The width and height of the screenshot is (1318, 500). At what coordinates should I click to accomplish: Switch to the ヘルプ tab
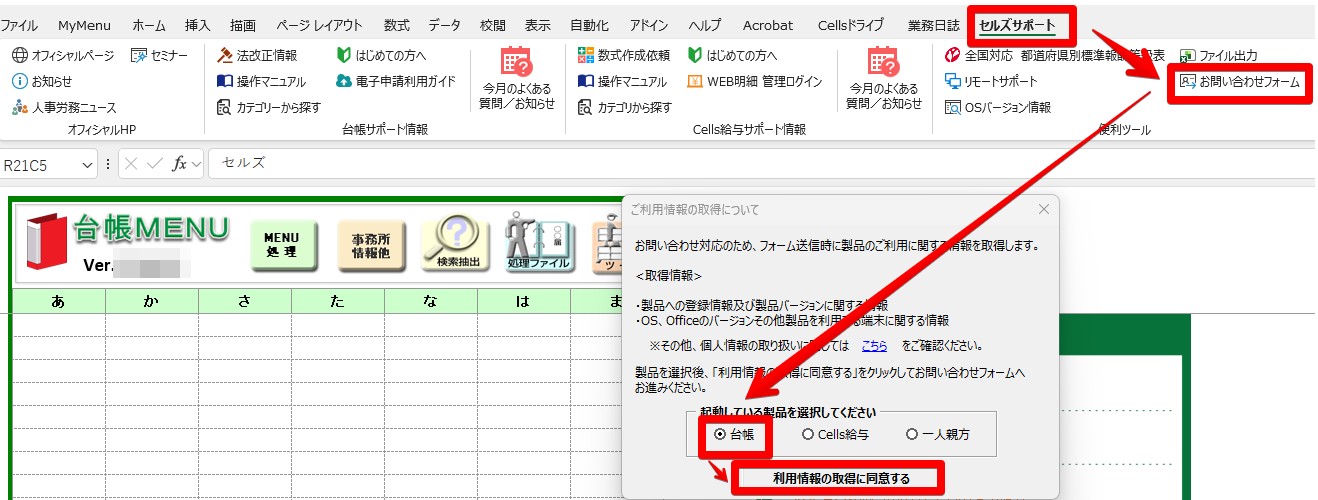[x=705, y=25]
